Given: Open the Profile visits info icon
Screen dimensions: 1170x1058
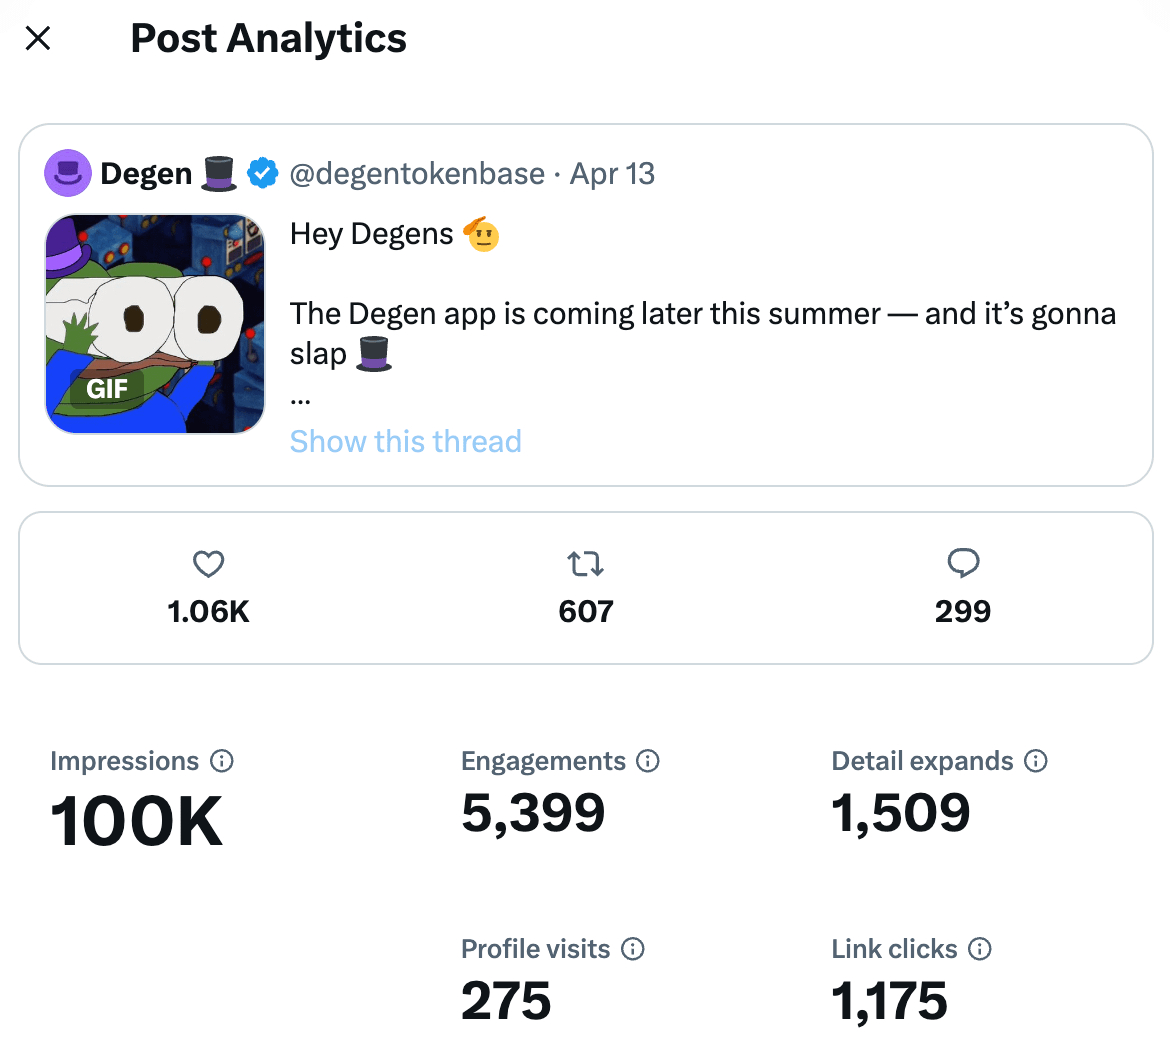Looking at the screenshot, I should point(633,949).
